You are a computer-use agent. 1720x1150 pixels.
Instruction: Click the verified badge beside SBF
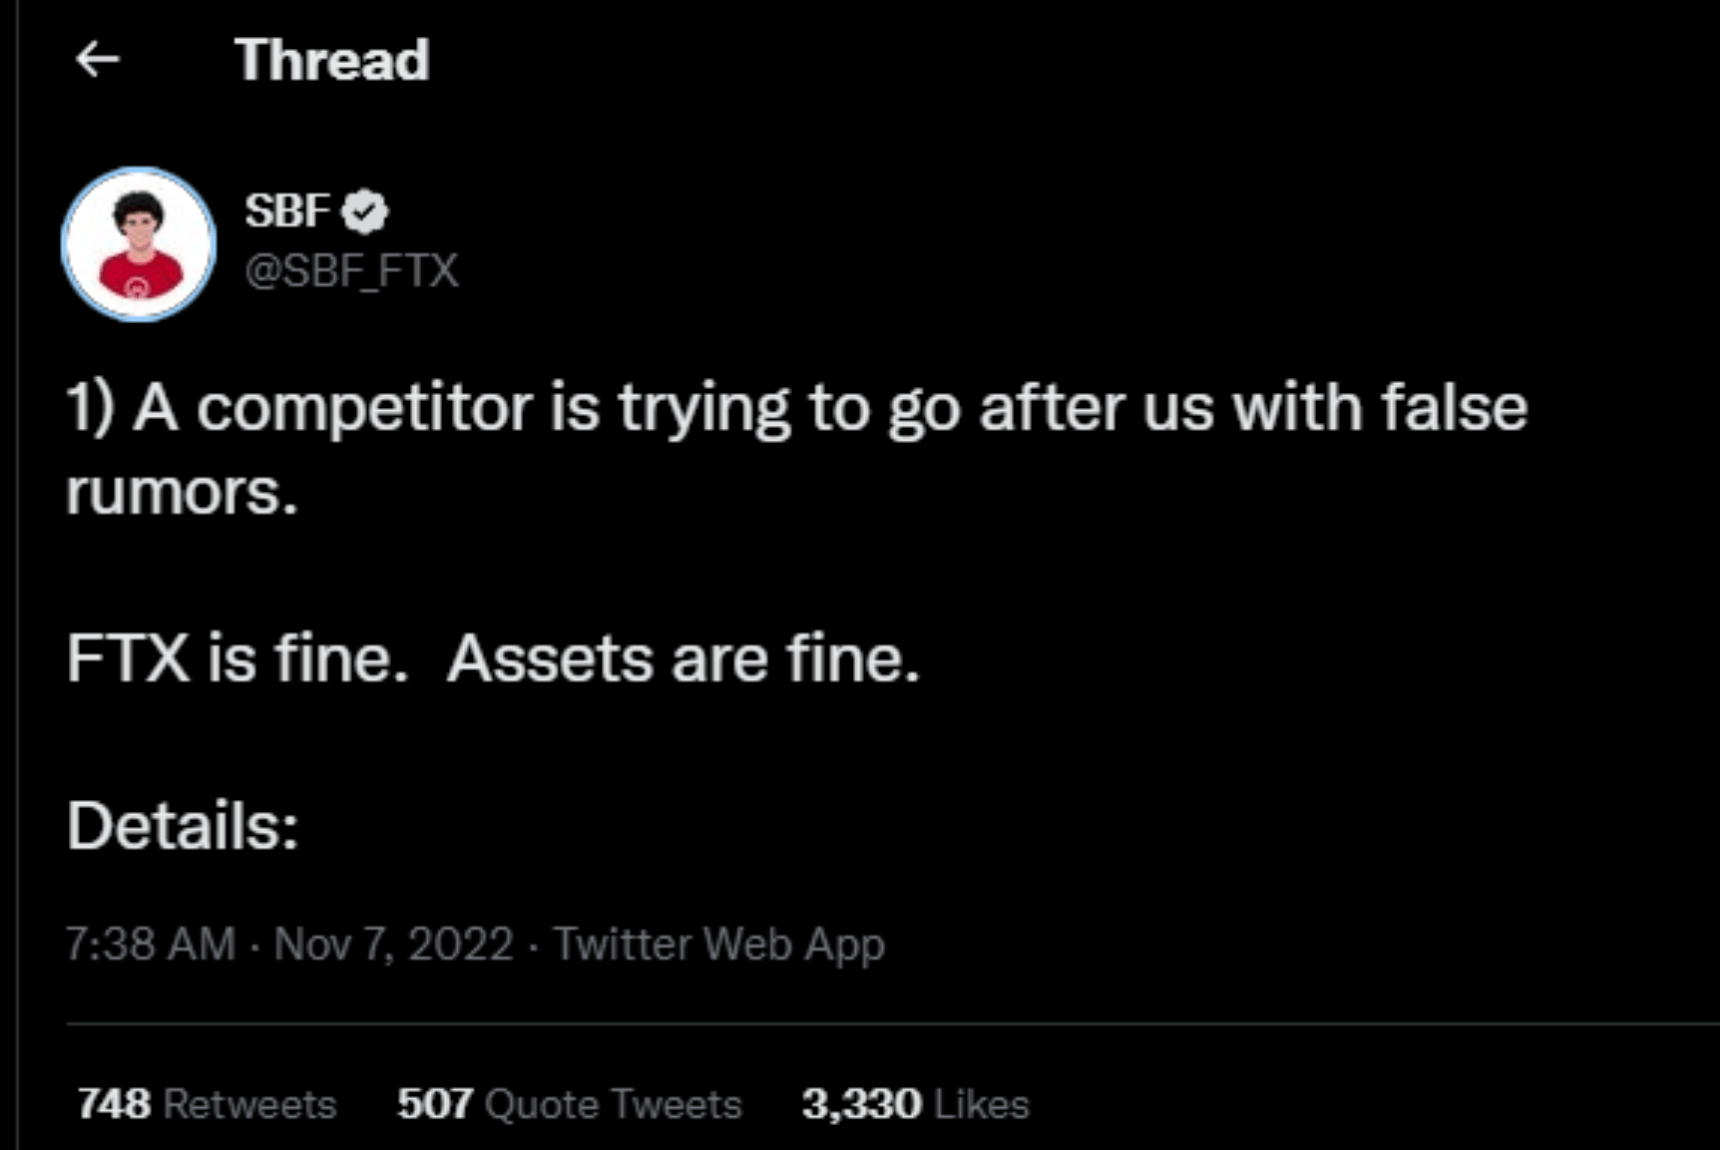point(365,211)
